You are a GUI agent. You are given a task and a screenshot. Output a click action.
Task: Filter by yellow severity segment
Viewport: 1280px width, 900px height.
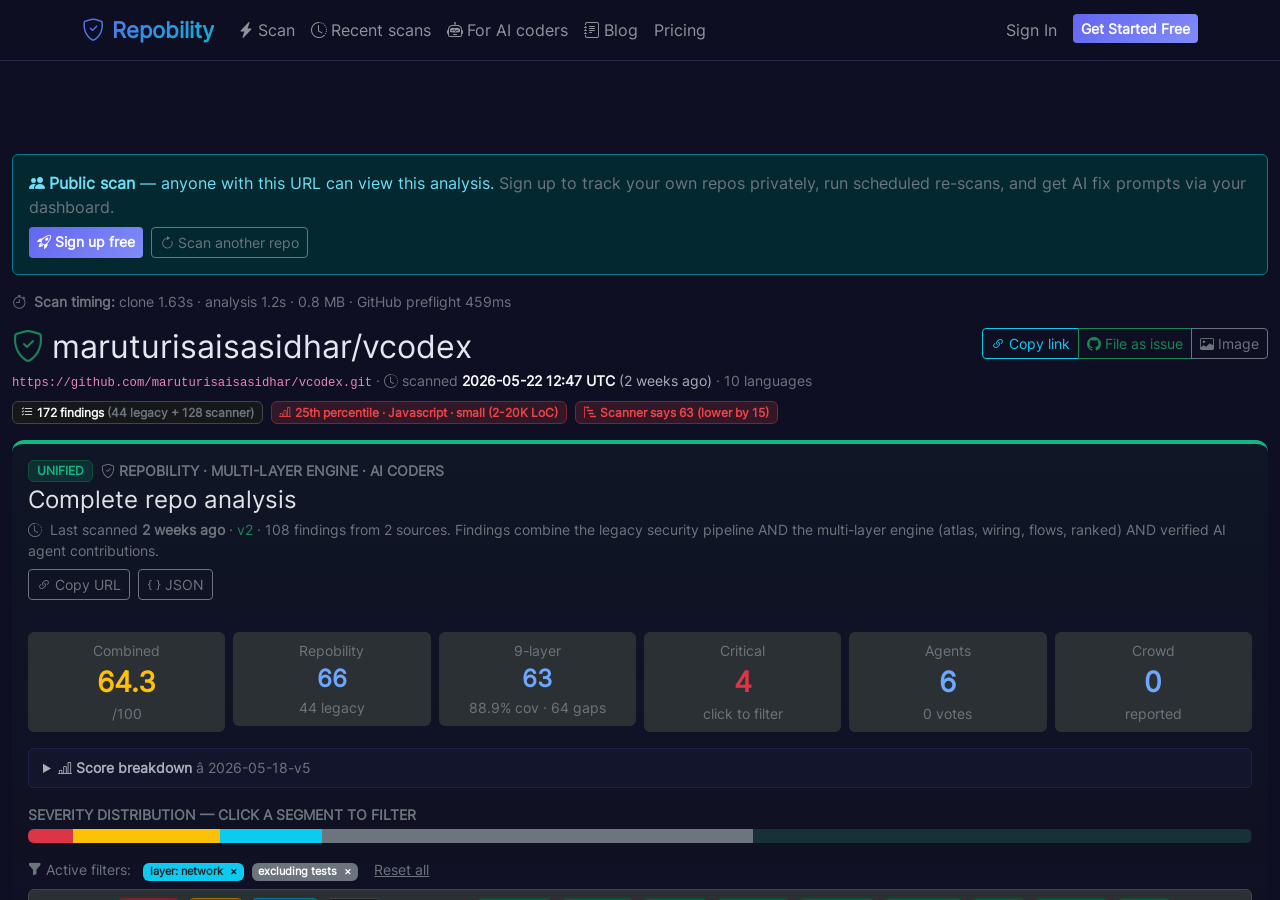[x=146, y=836]
